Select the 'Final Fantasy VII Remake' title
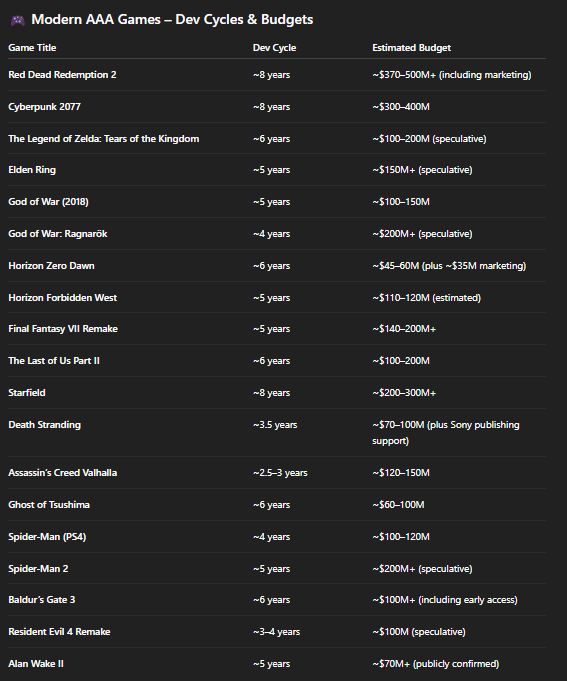This screenshot has height=681, width=567. pos(63,329)
